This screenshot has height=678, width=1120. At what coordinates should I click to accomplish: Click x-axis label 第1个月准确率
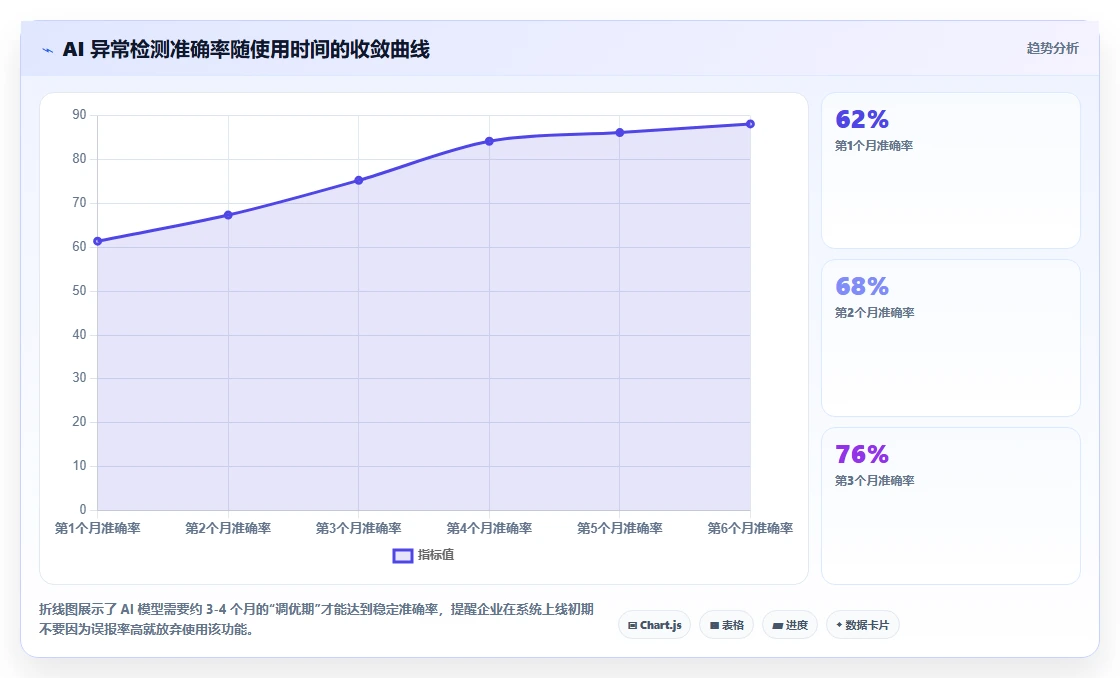[98, 529]
